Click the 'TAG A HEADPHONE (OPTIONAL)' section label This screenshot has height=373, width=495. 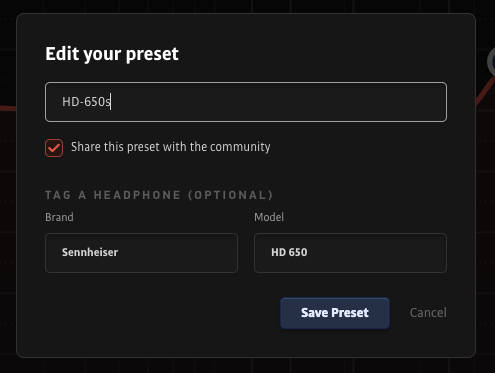click(159, 195)
